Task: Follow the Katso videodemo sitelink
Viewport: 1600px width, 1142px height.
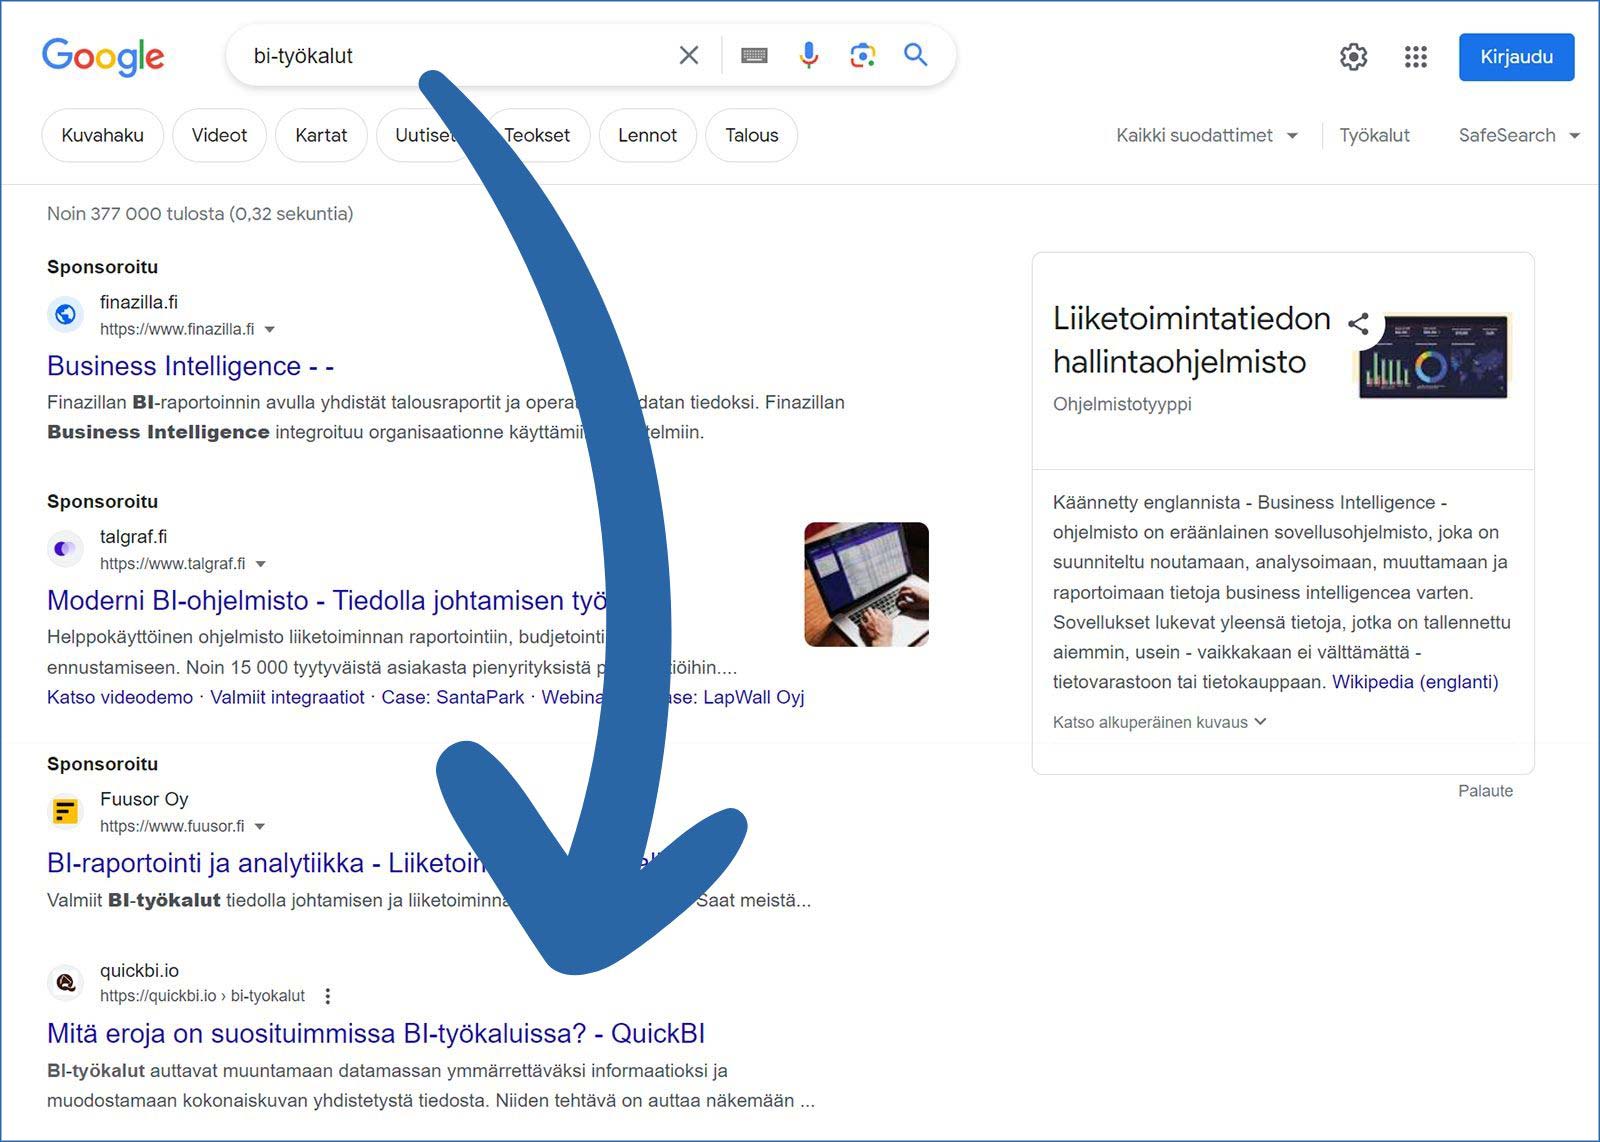Action: pyautogui.click(x=120, y=697)
